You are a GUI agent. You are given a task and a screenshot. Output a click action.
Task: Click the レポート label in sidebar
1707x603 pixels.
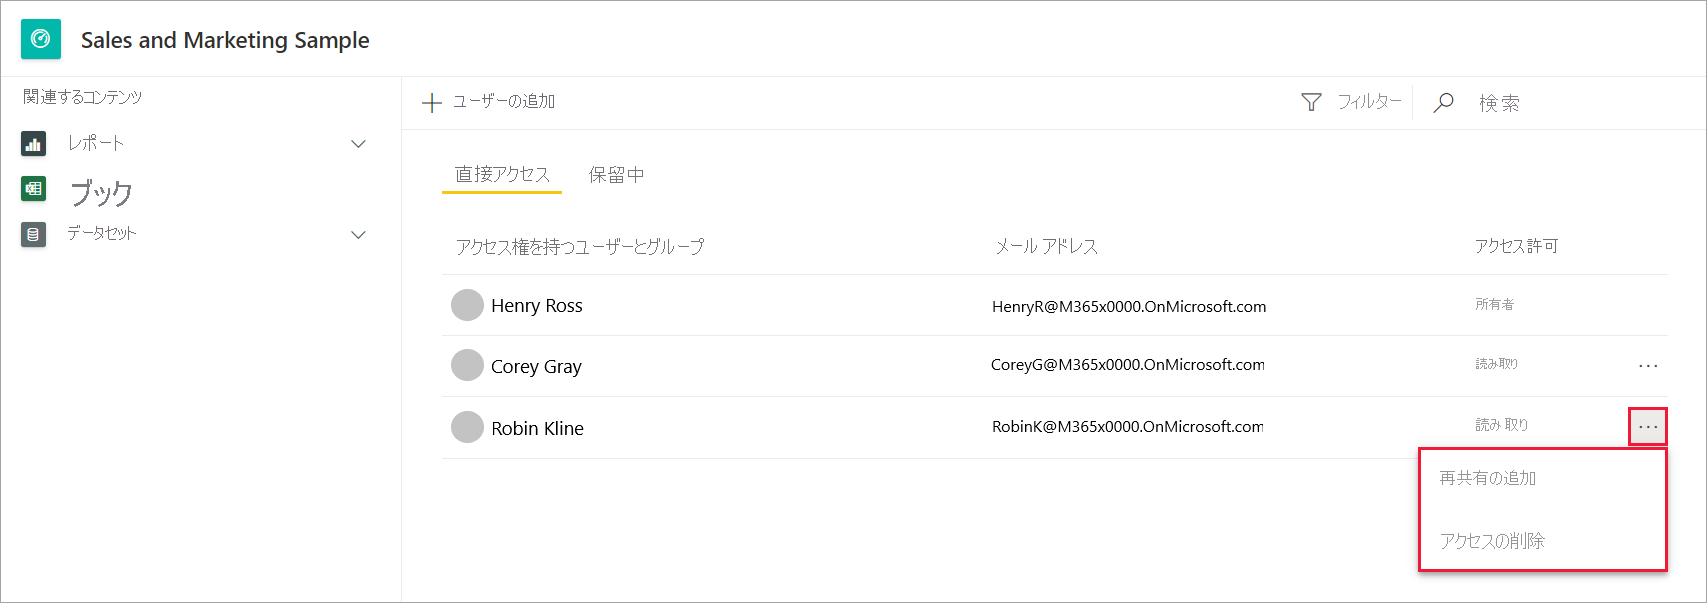[96, 143]
